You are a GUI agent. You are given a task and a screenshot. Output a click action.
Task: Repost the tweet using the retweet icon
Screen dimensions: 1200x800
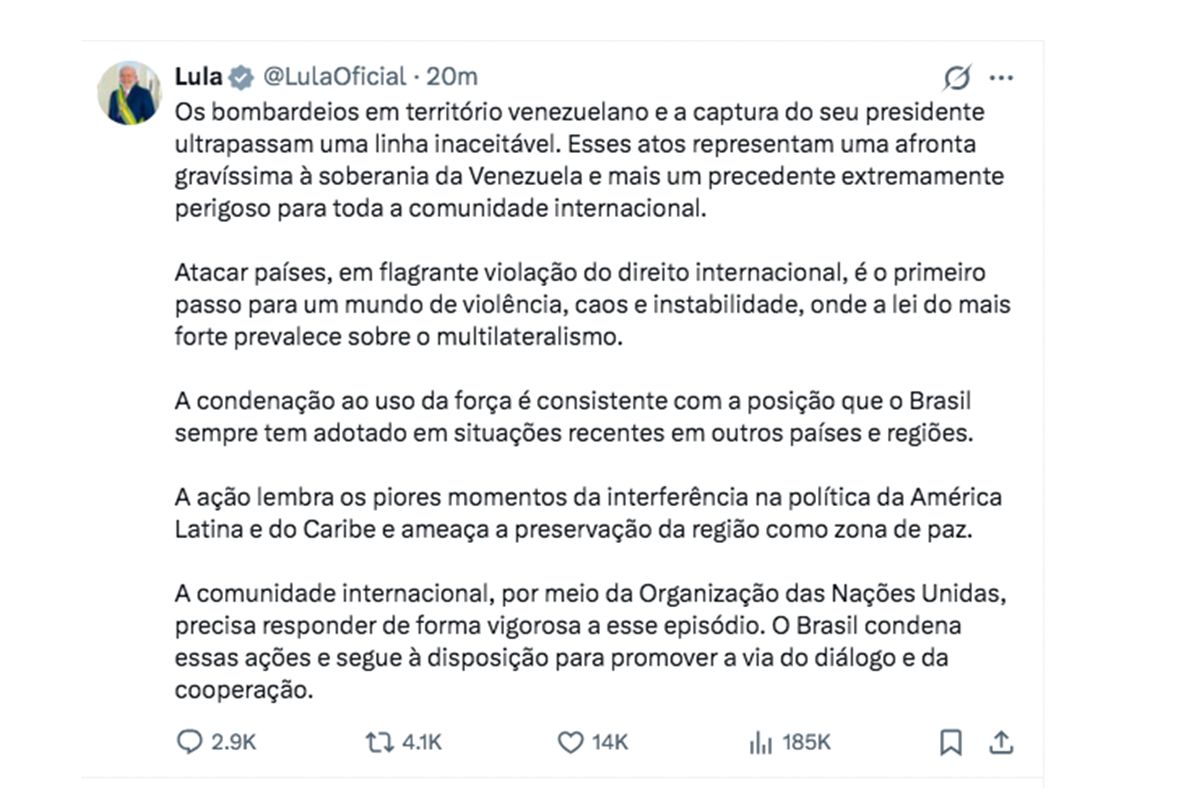tap(379, 742)
